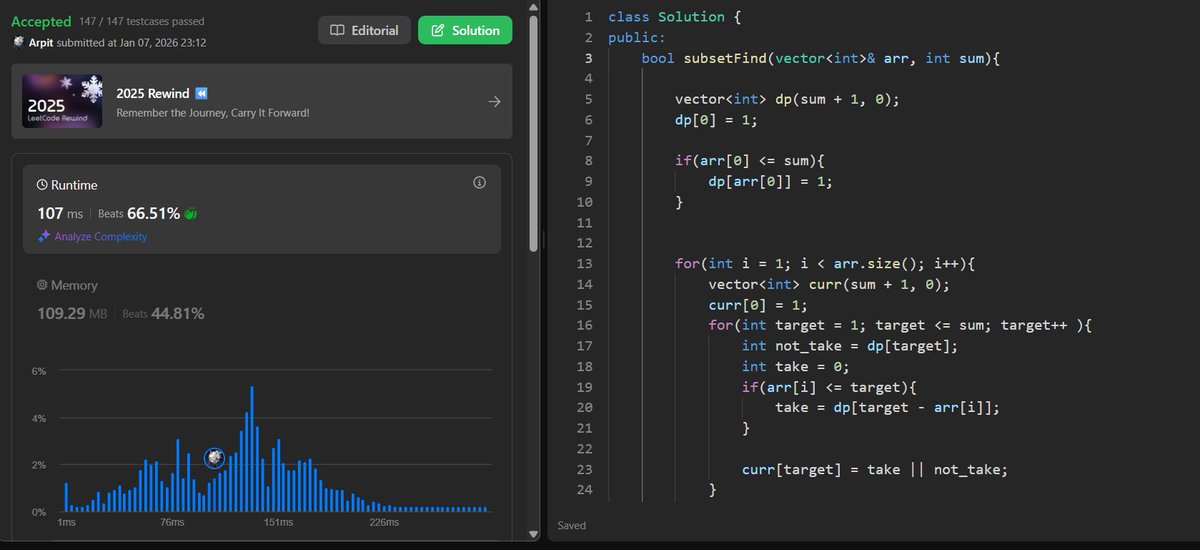Image resolution: width=1200 pixels, height=550 pixels.
Task: Click the tallest bar in the runtime histogram
Action: (x=252, y=448)
